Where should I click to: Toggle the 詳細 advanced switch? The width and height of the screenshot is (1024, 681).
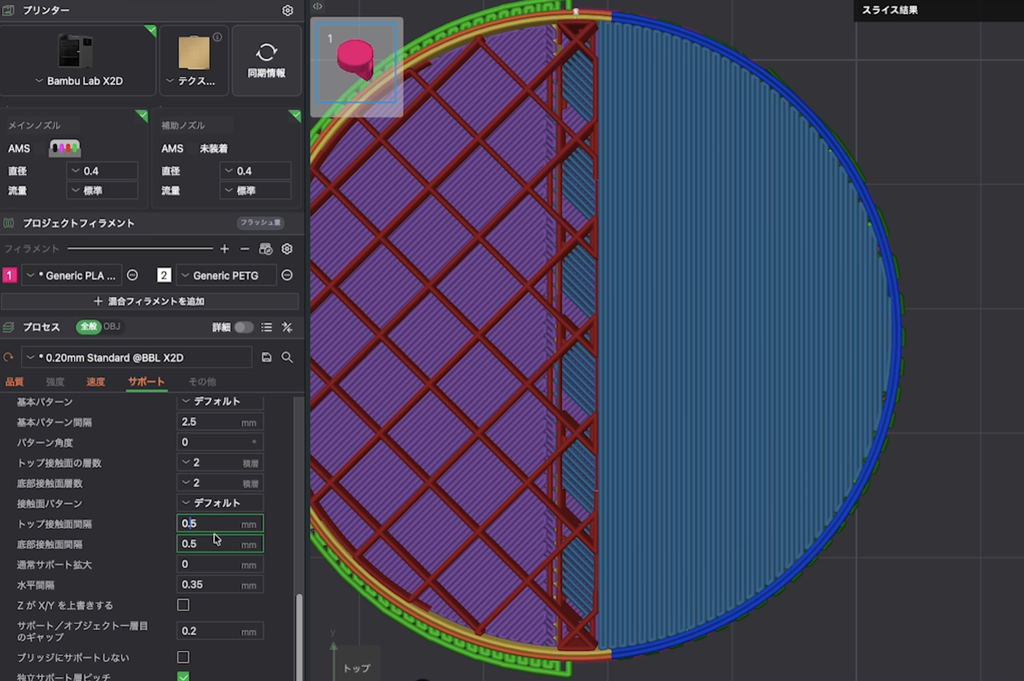point(244,327)
